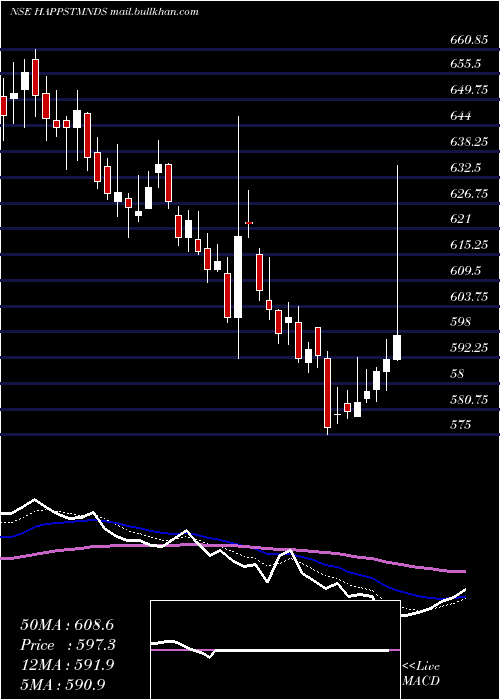Click the 649.75 price axis label

pos(468,90)
